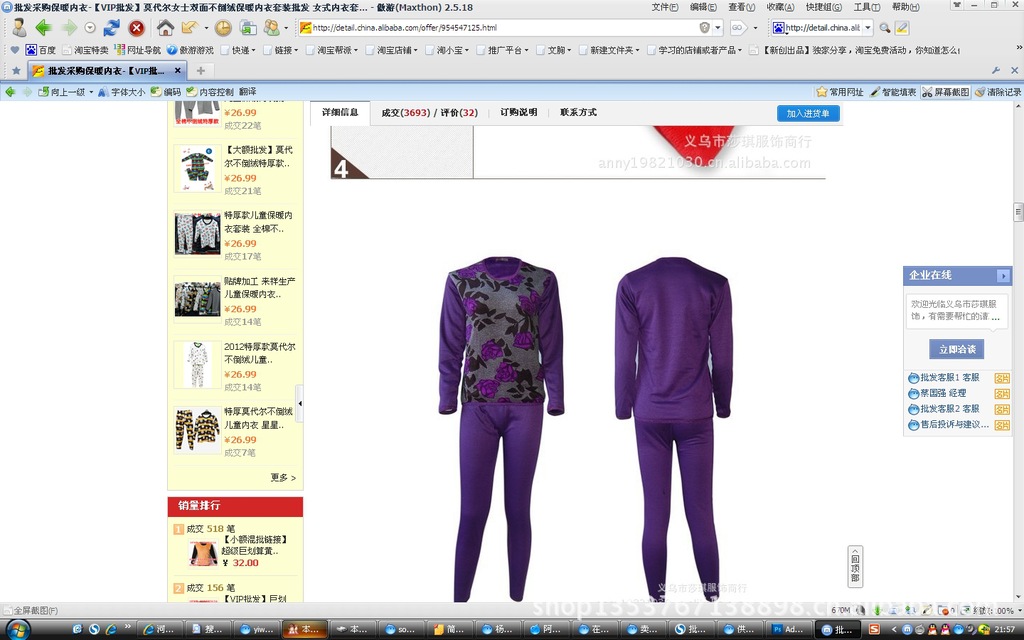Screen dimensions: 1024x640
Task: Close the current tab with its X
Action: pos(178,71)
